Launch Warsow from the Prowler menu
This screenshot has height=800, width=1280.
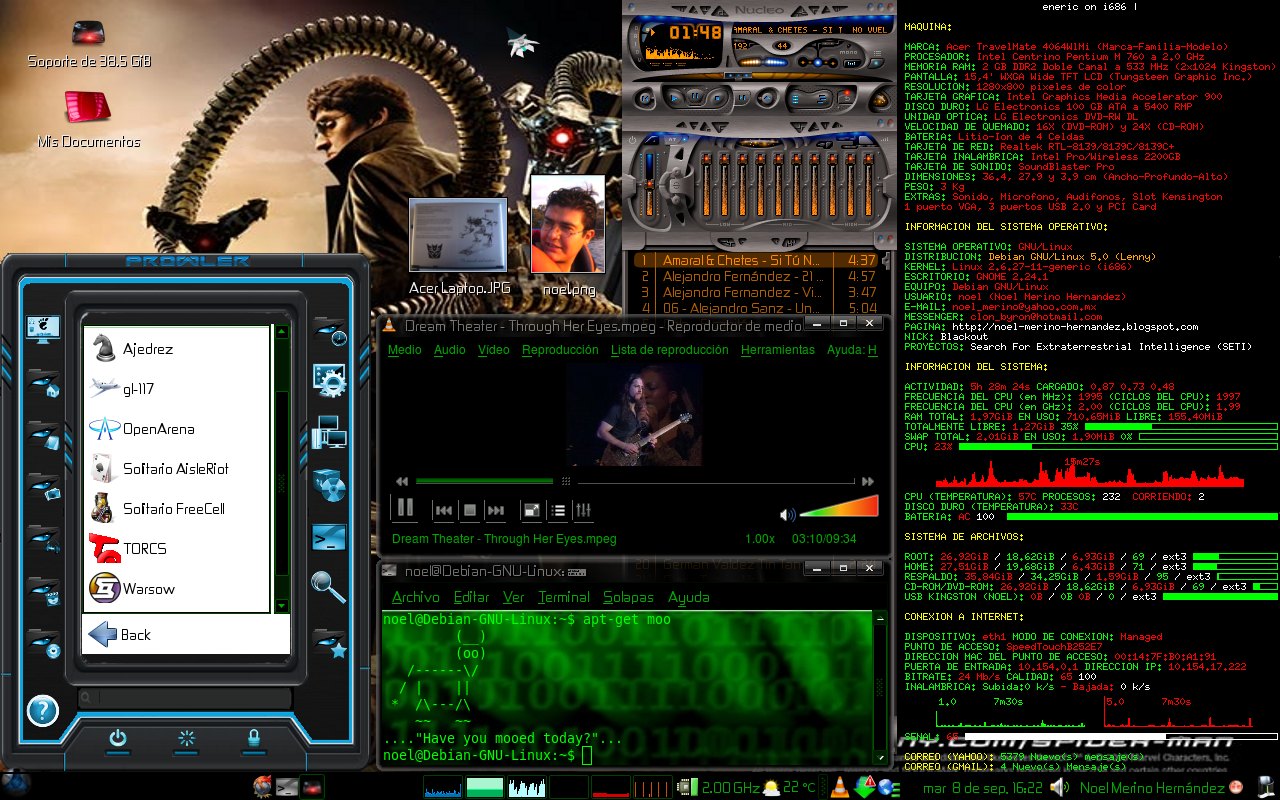point(176,589)
